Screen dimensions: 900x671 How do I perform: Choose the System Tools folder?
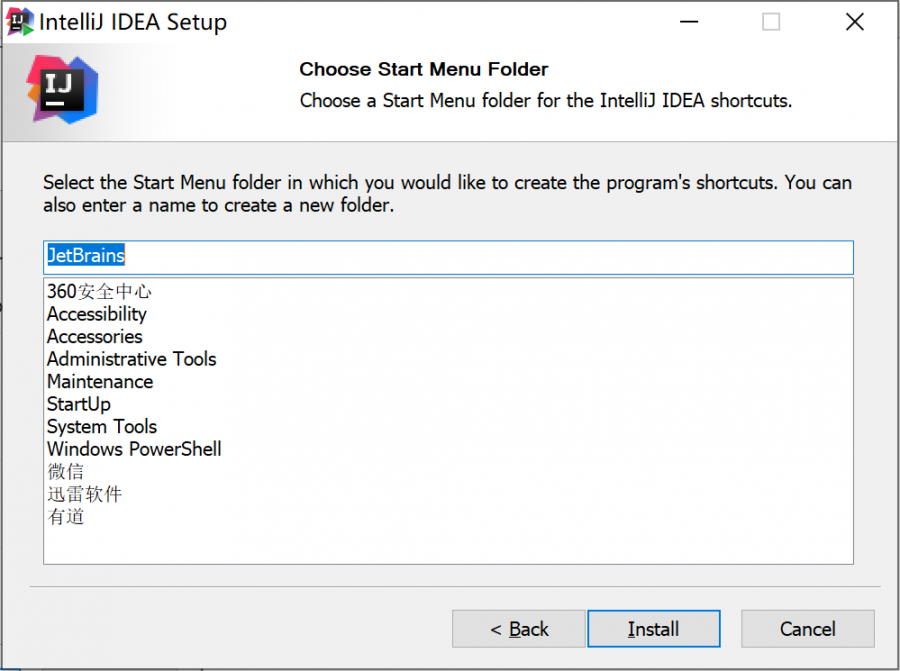point(102,427)
